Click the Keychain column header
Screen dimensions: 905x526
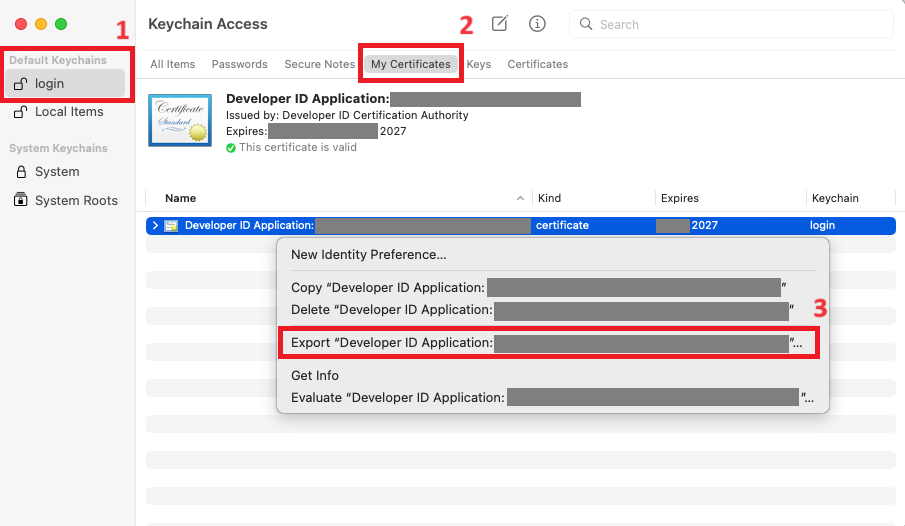[x=851, y=198]
